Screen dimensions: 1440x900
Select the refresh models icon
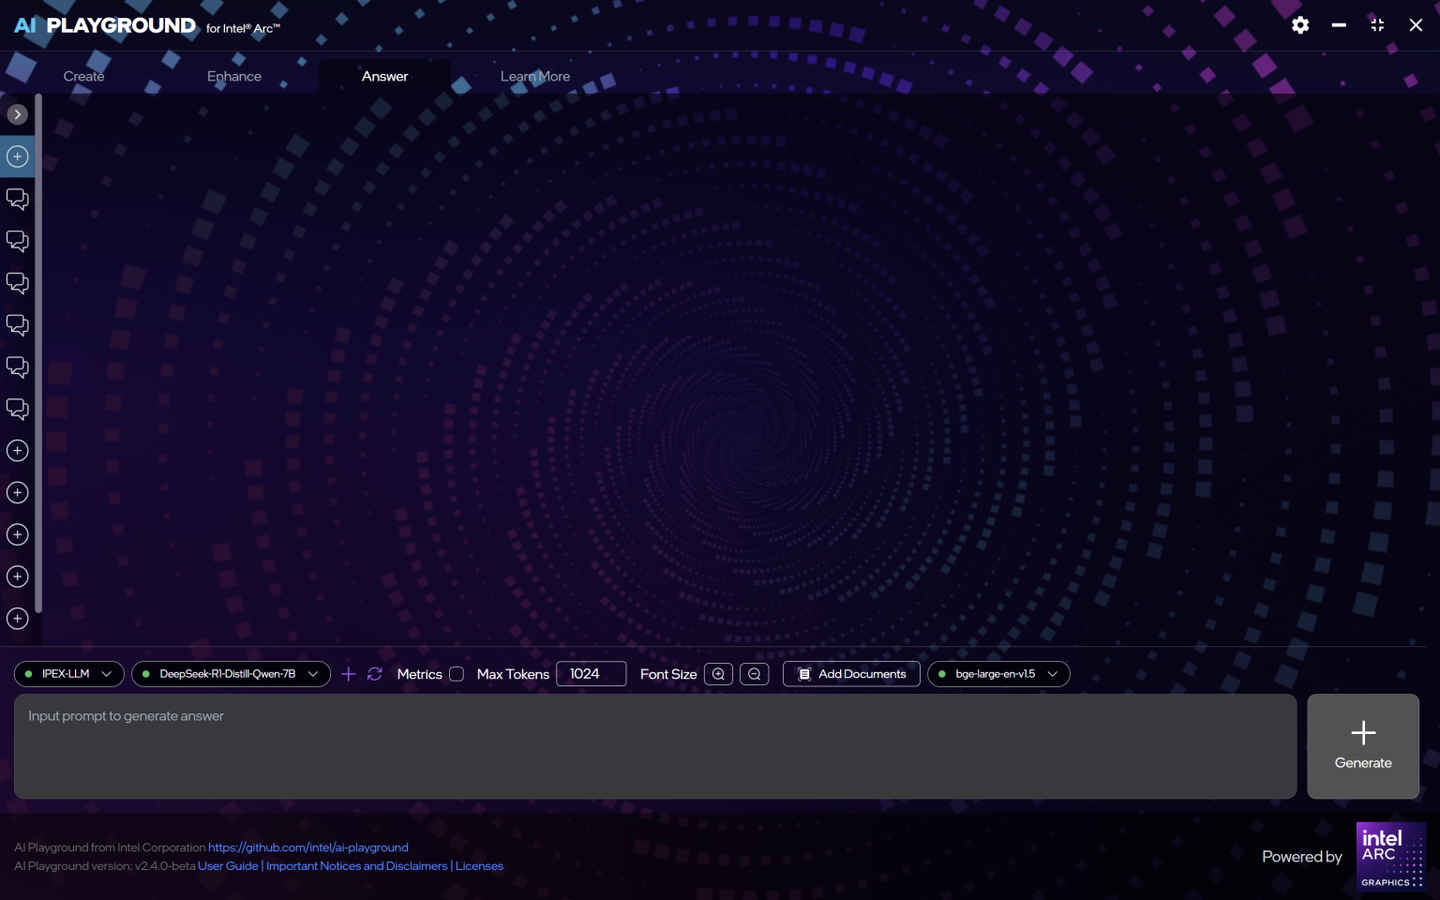(374, 673)
